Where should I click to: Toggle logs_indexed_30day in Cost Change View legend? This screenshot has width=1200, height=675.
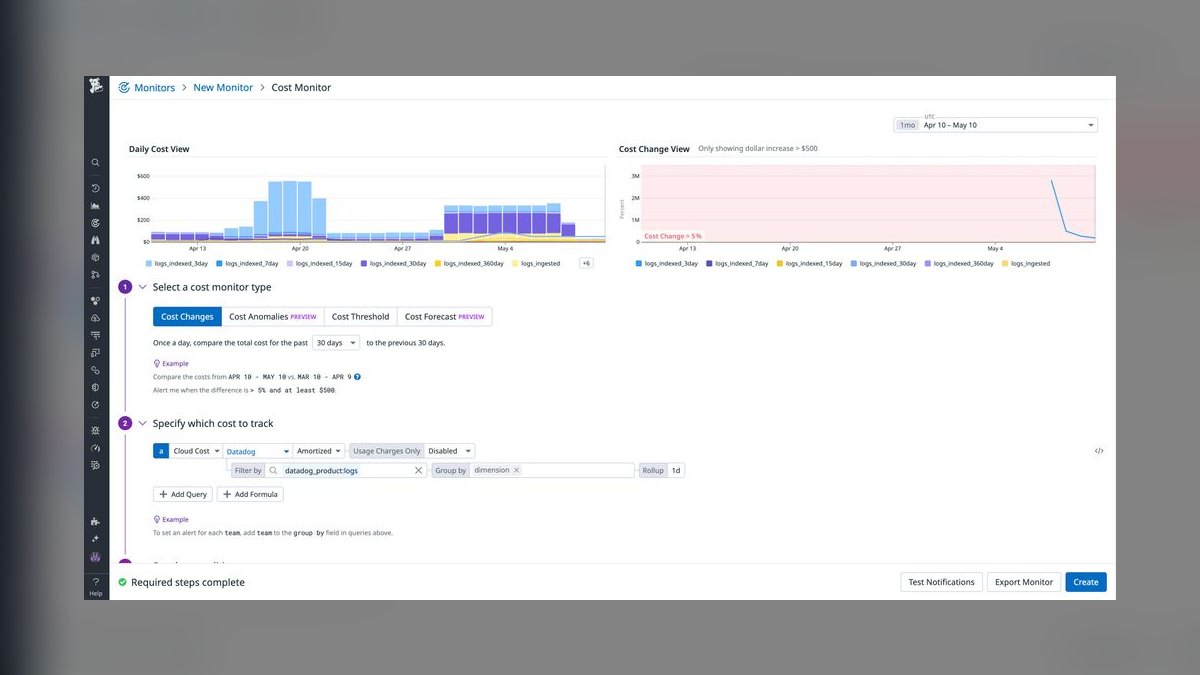pyautogui.click(x=884, y=263)
